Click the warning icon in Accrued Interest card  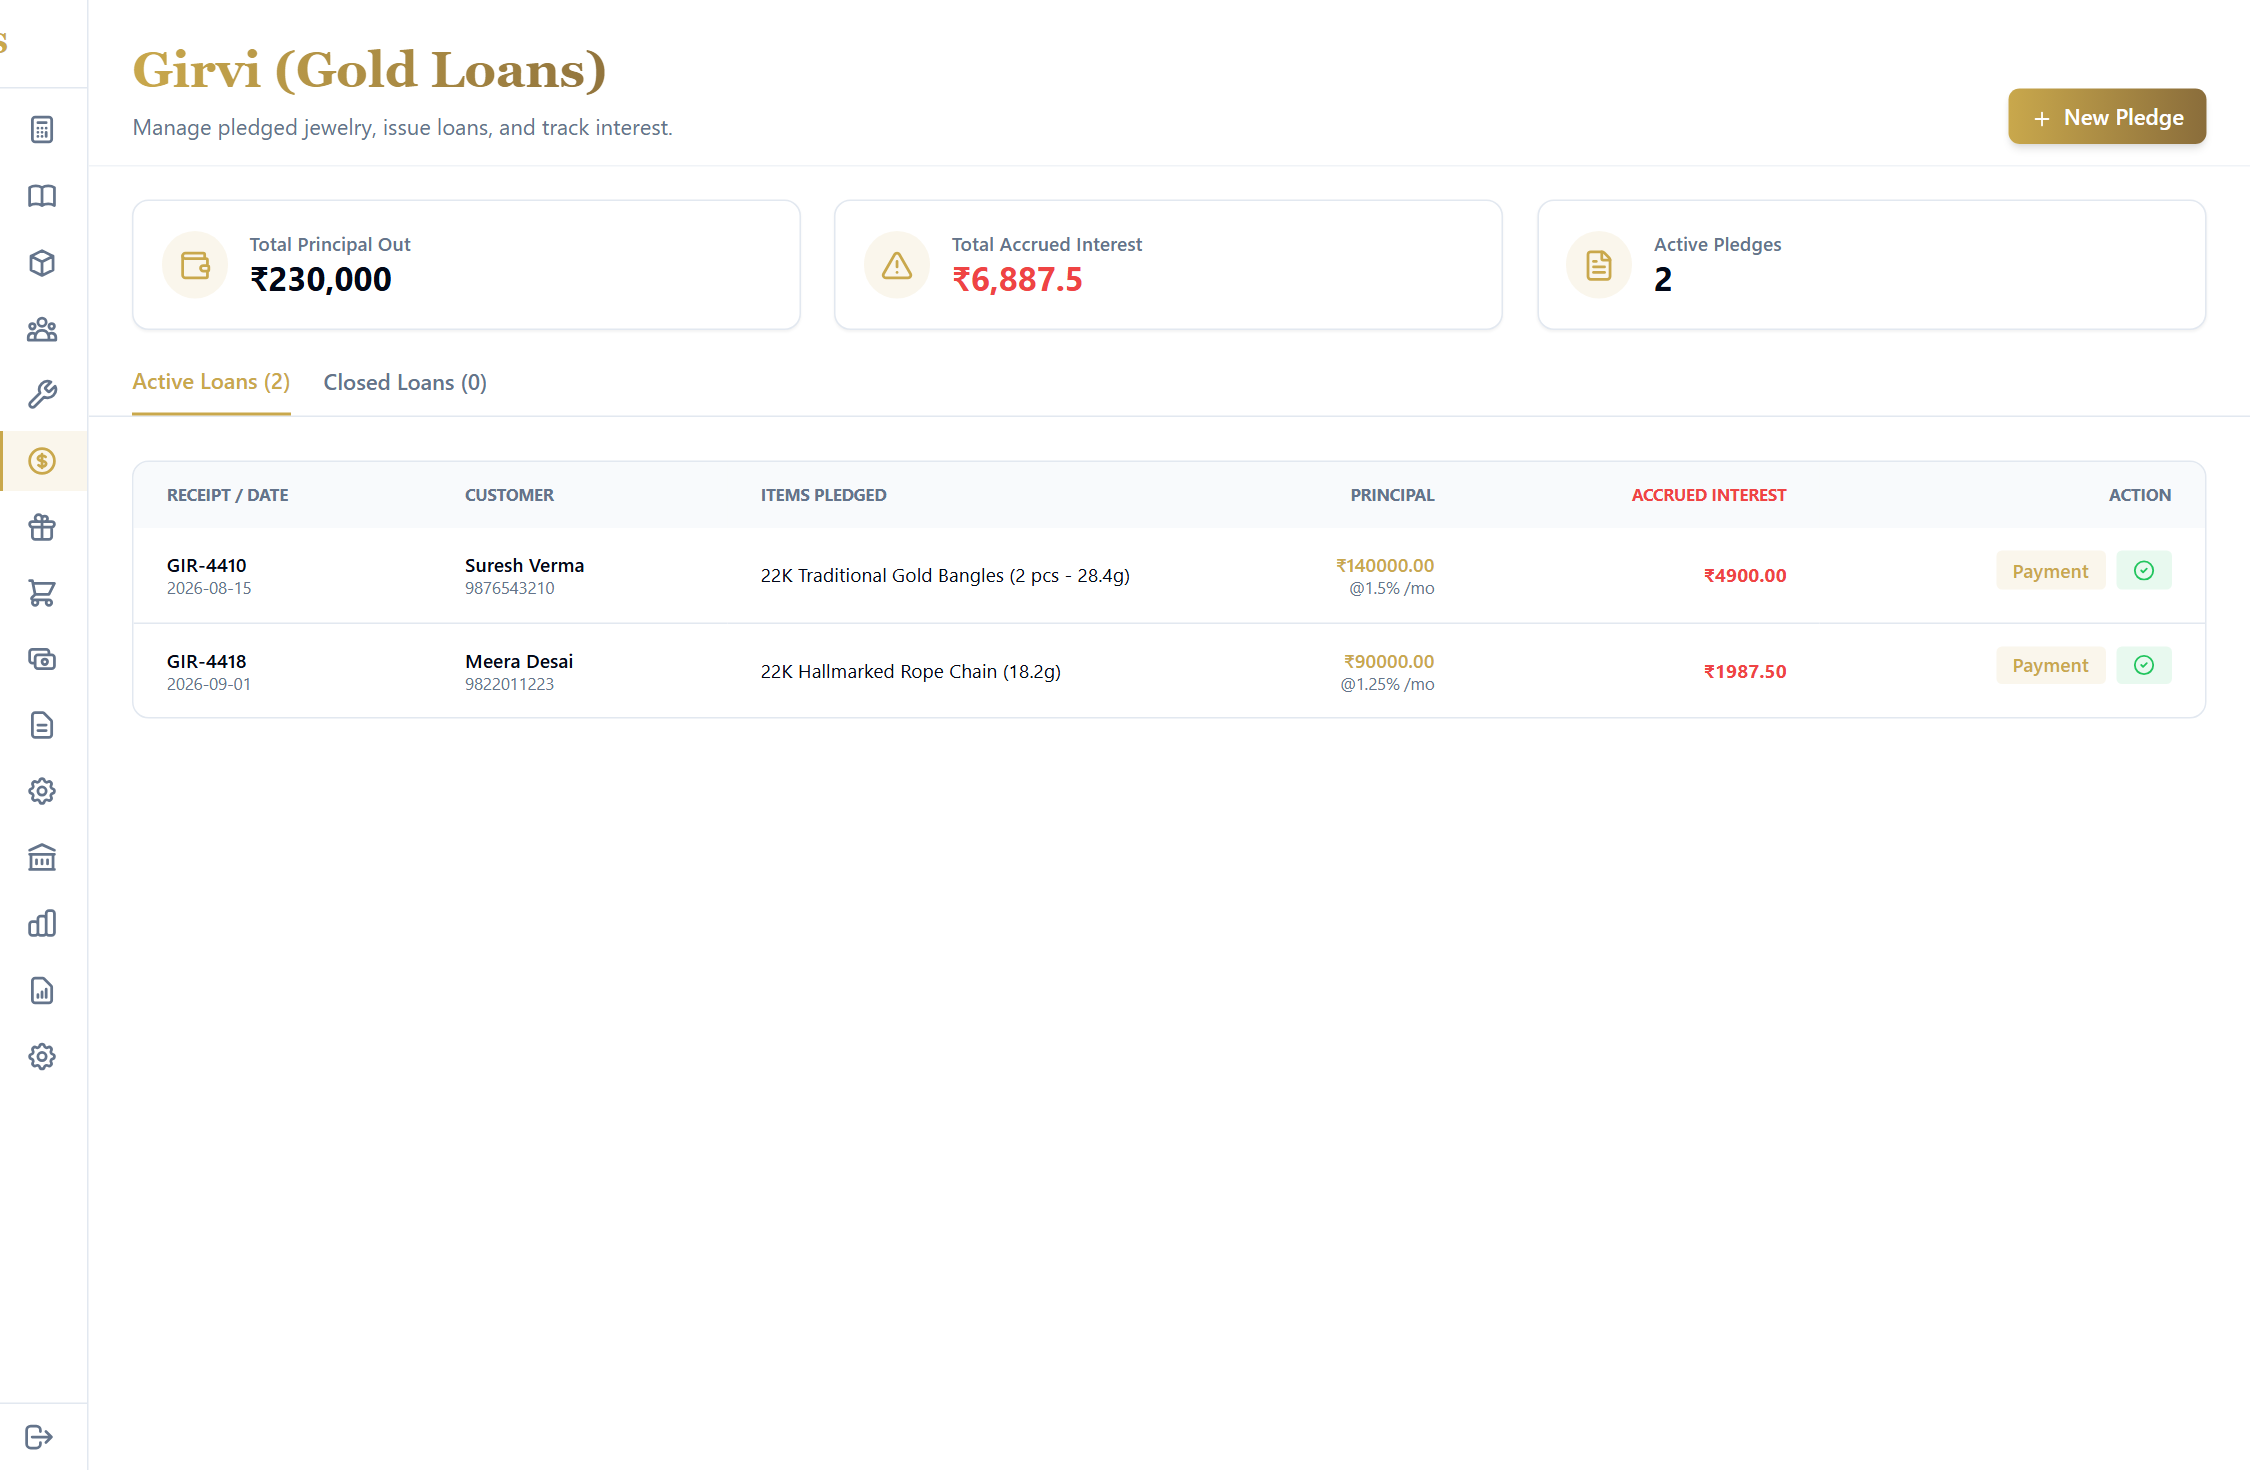point(897,265)
